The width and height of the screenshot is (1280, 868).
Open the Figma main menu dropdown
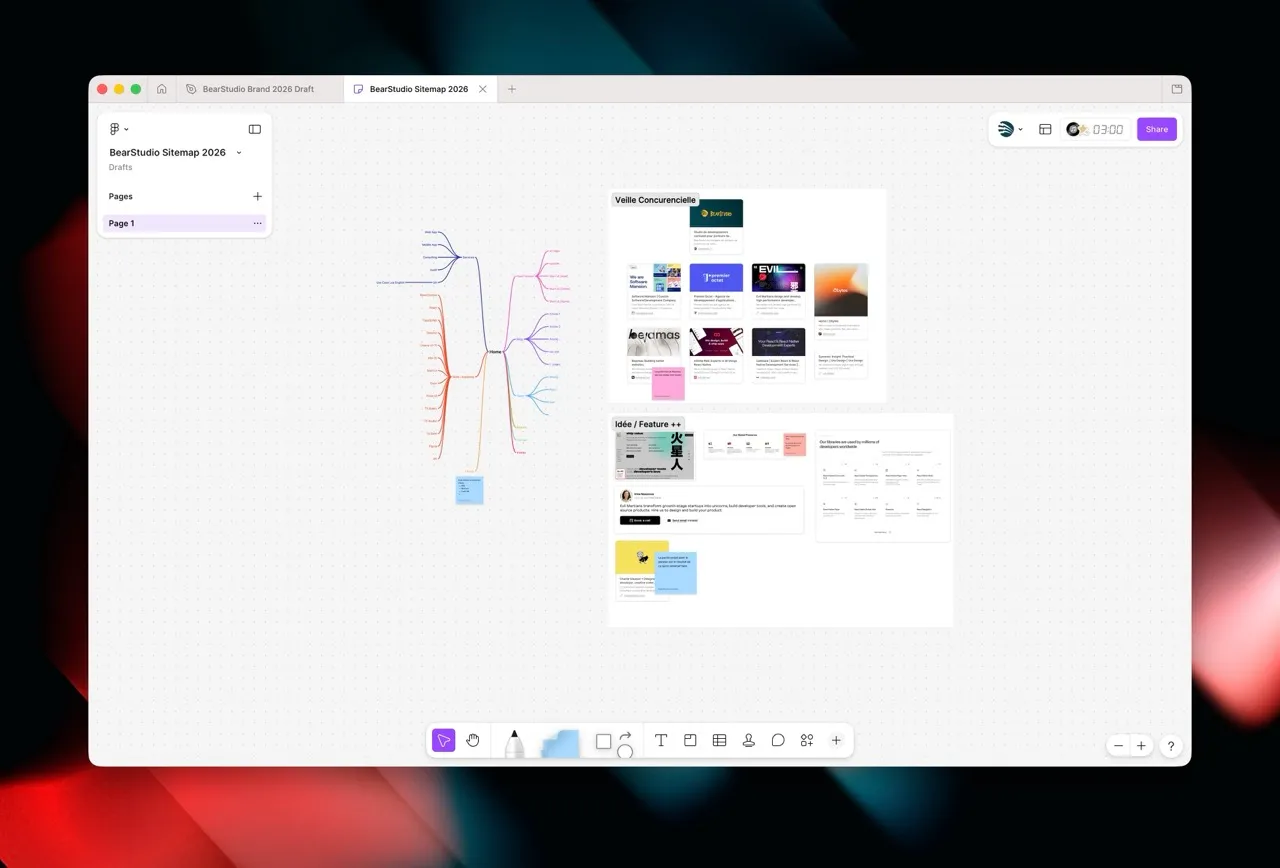click(117, 129)
